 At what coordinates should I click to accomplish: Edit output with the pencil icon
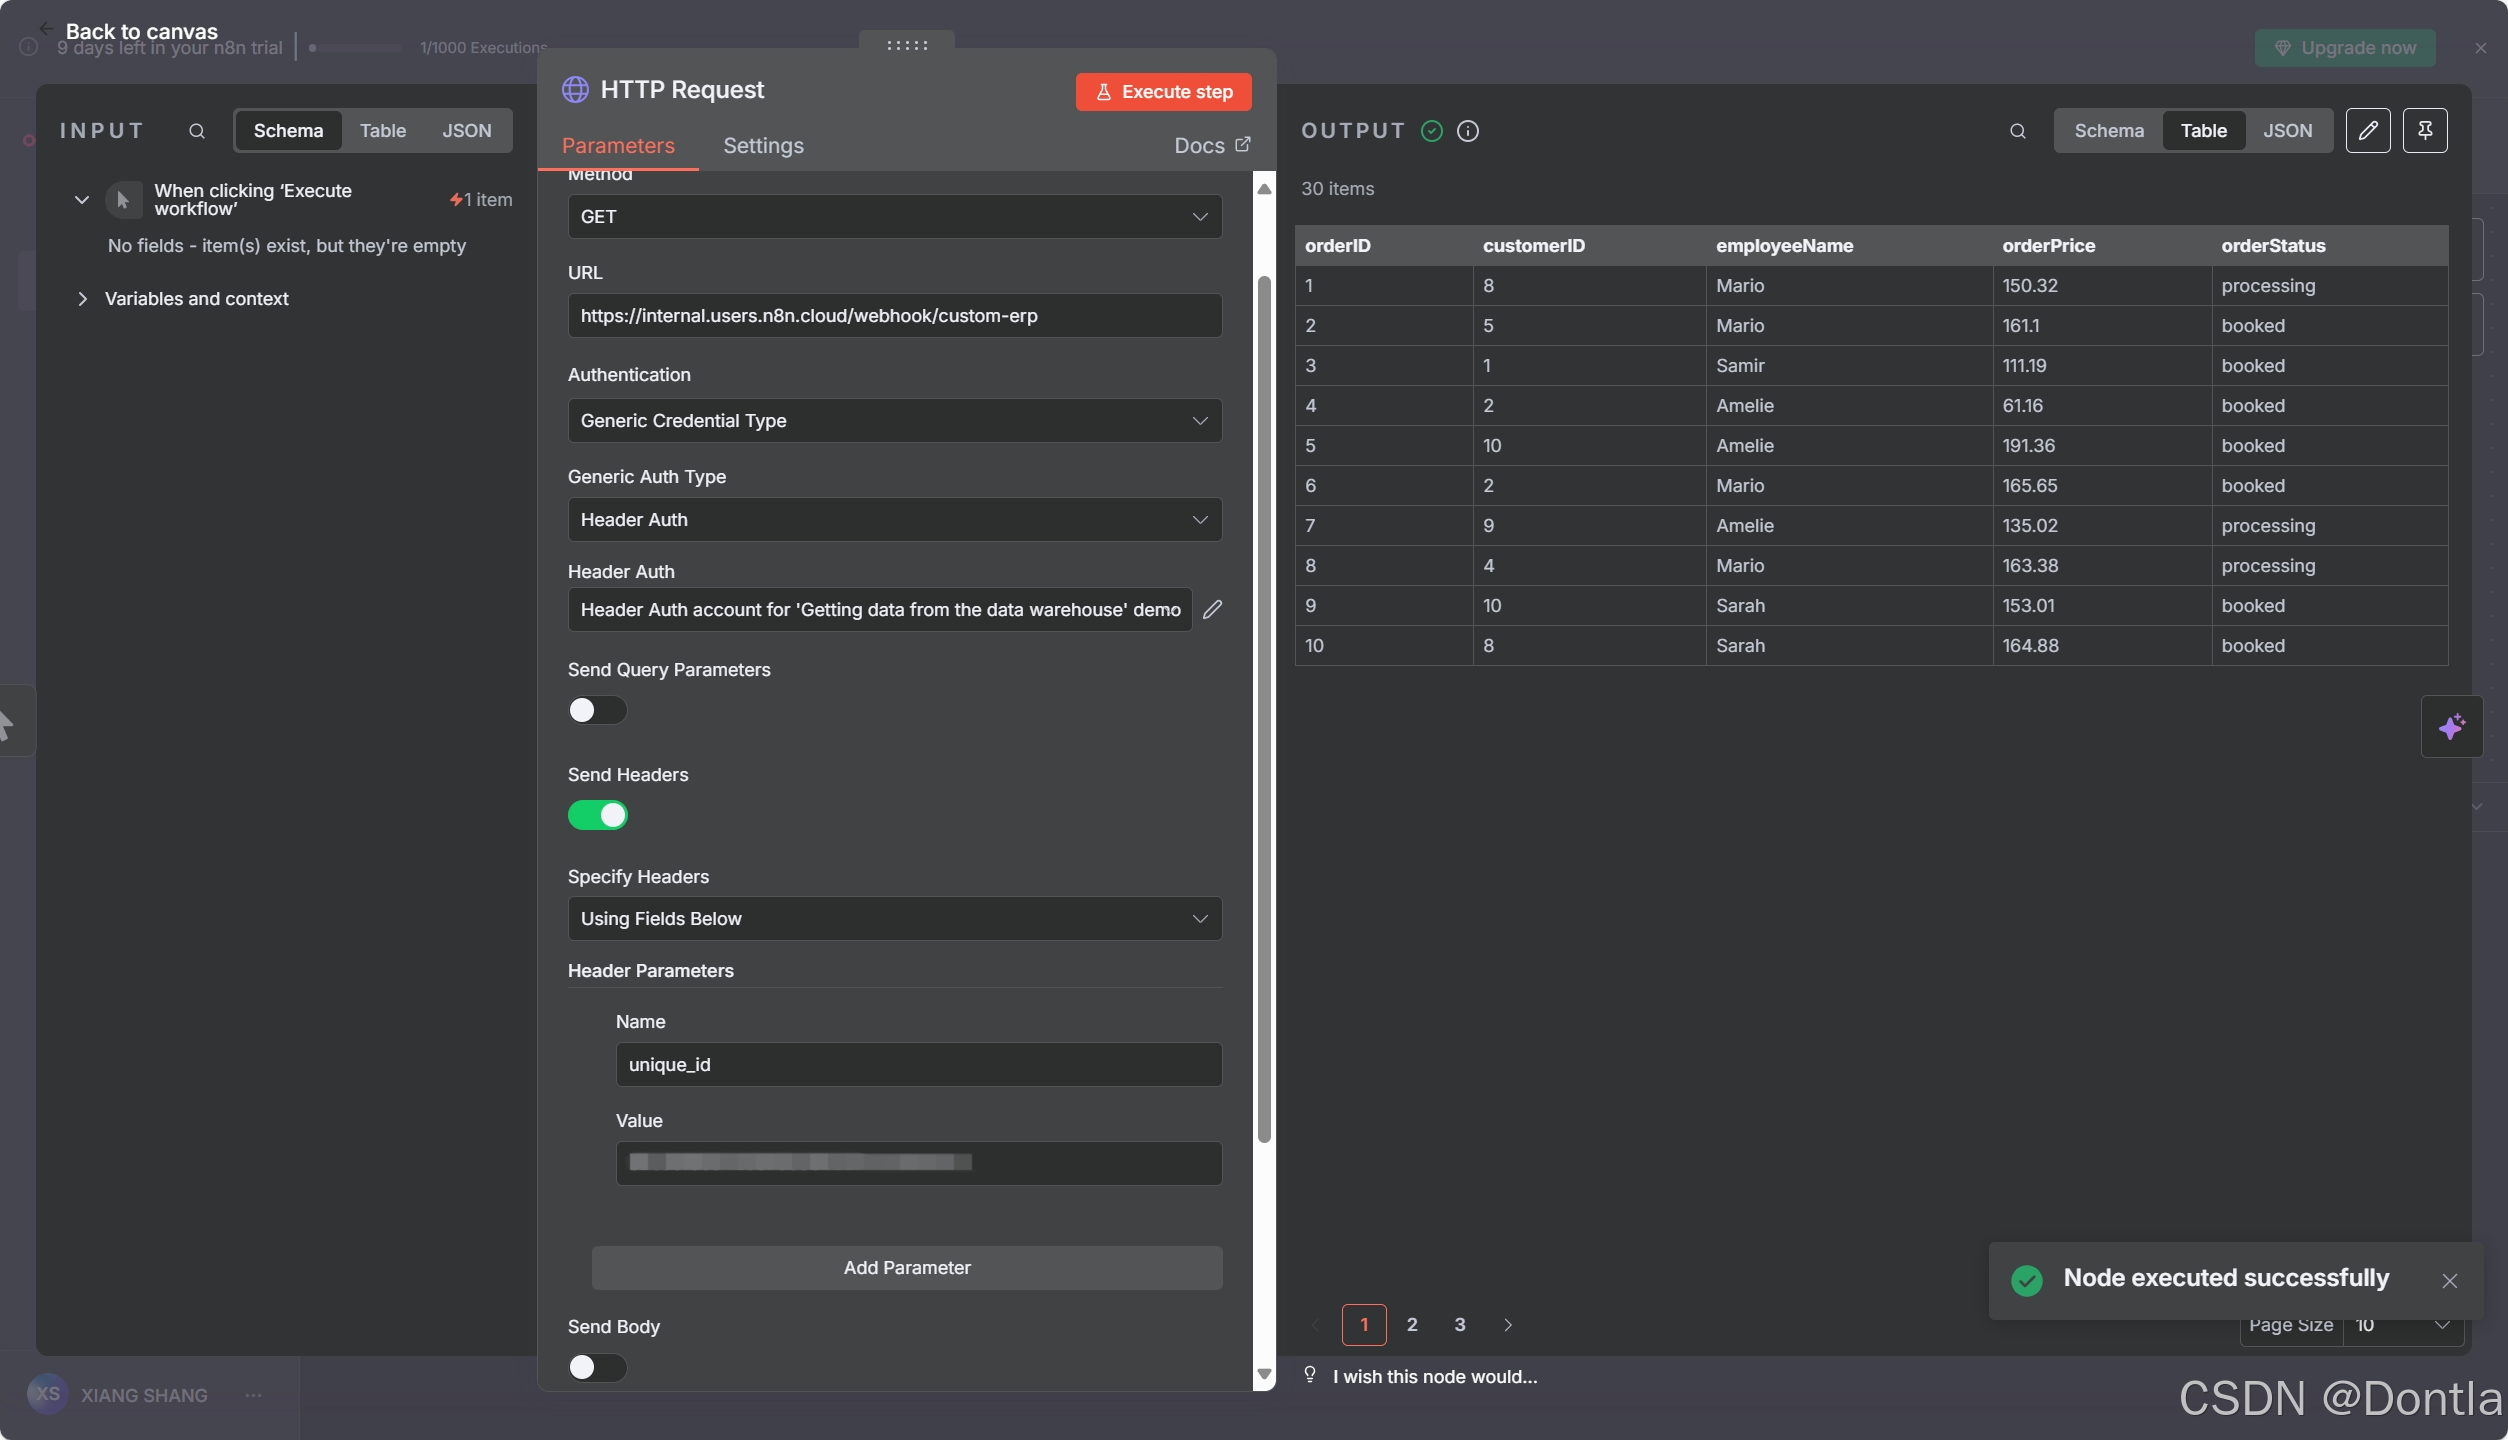[x=2368, y=131]
